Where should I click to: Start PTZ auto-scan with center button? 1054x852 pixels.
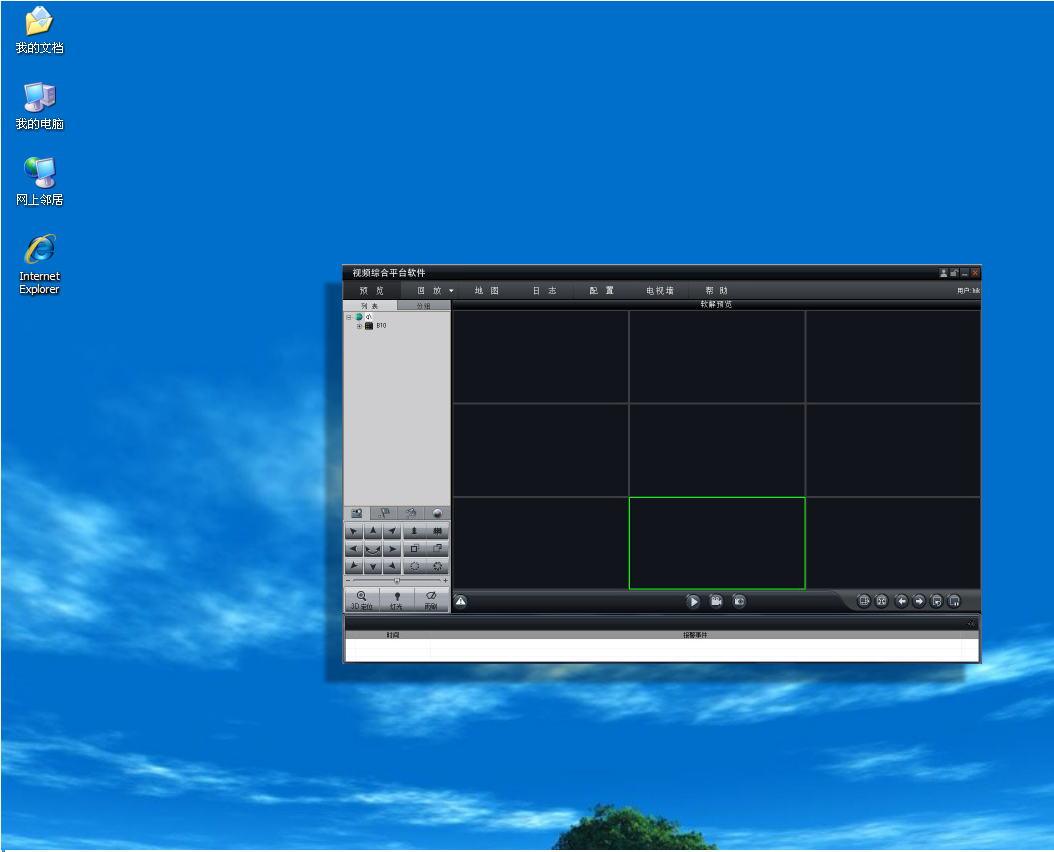pyautogui.click(x=373, y=549)
